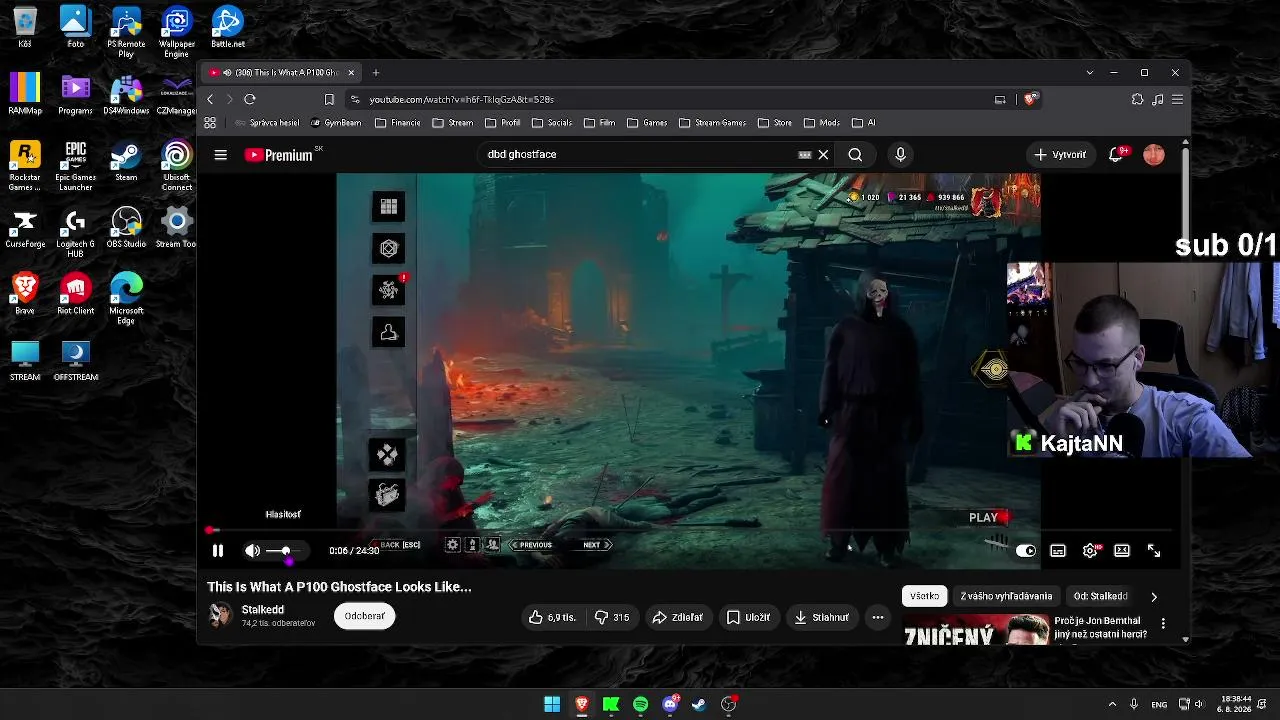Open the Brave main menu
Screen dimensions: 1280x720
(x=1177, y=99)
